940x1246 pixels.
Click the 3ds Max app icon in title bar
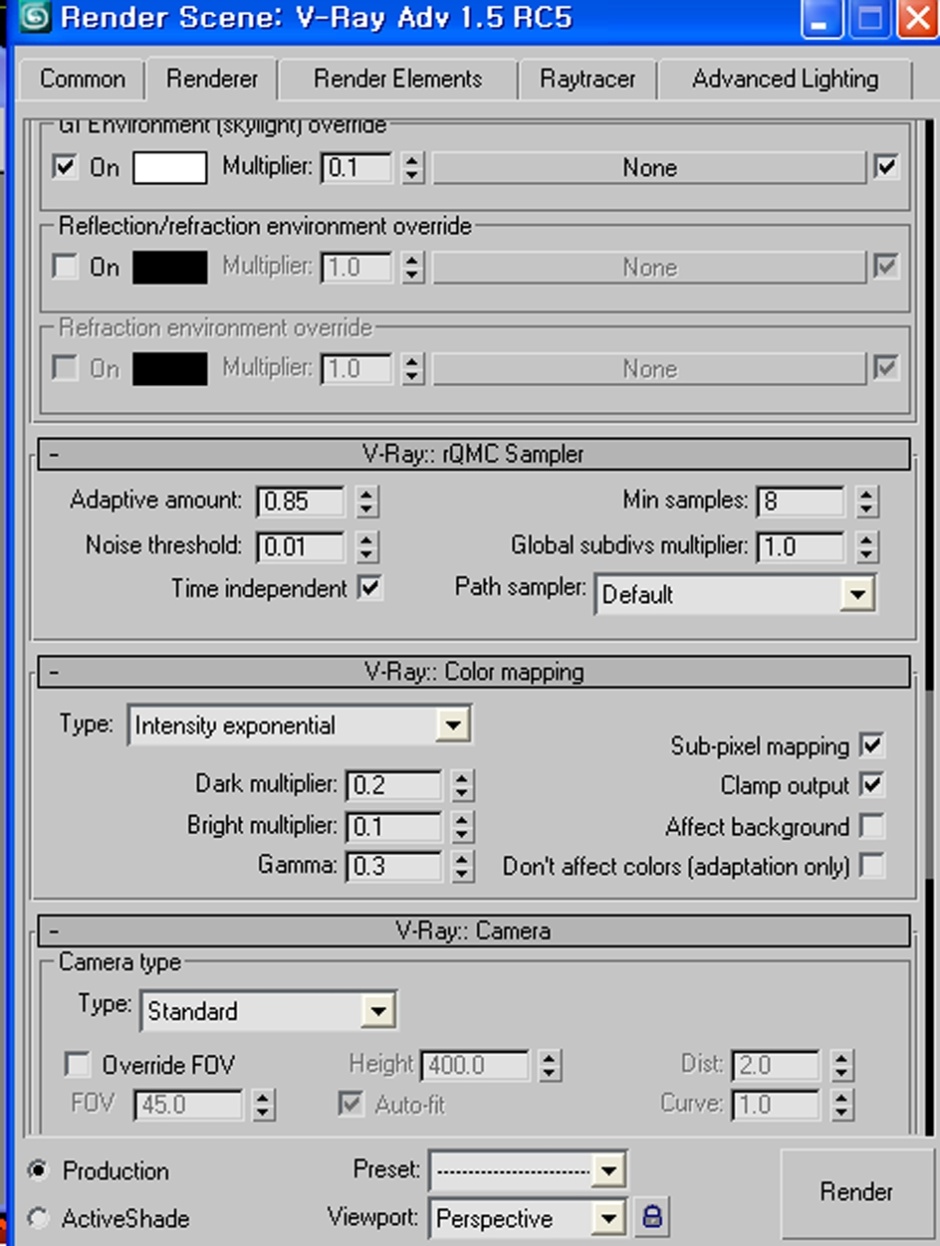(34, 19)
